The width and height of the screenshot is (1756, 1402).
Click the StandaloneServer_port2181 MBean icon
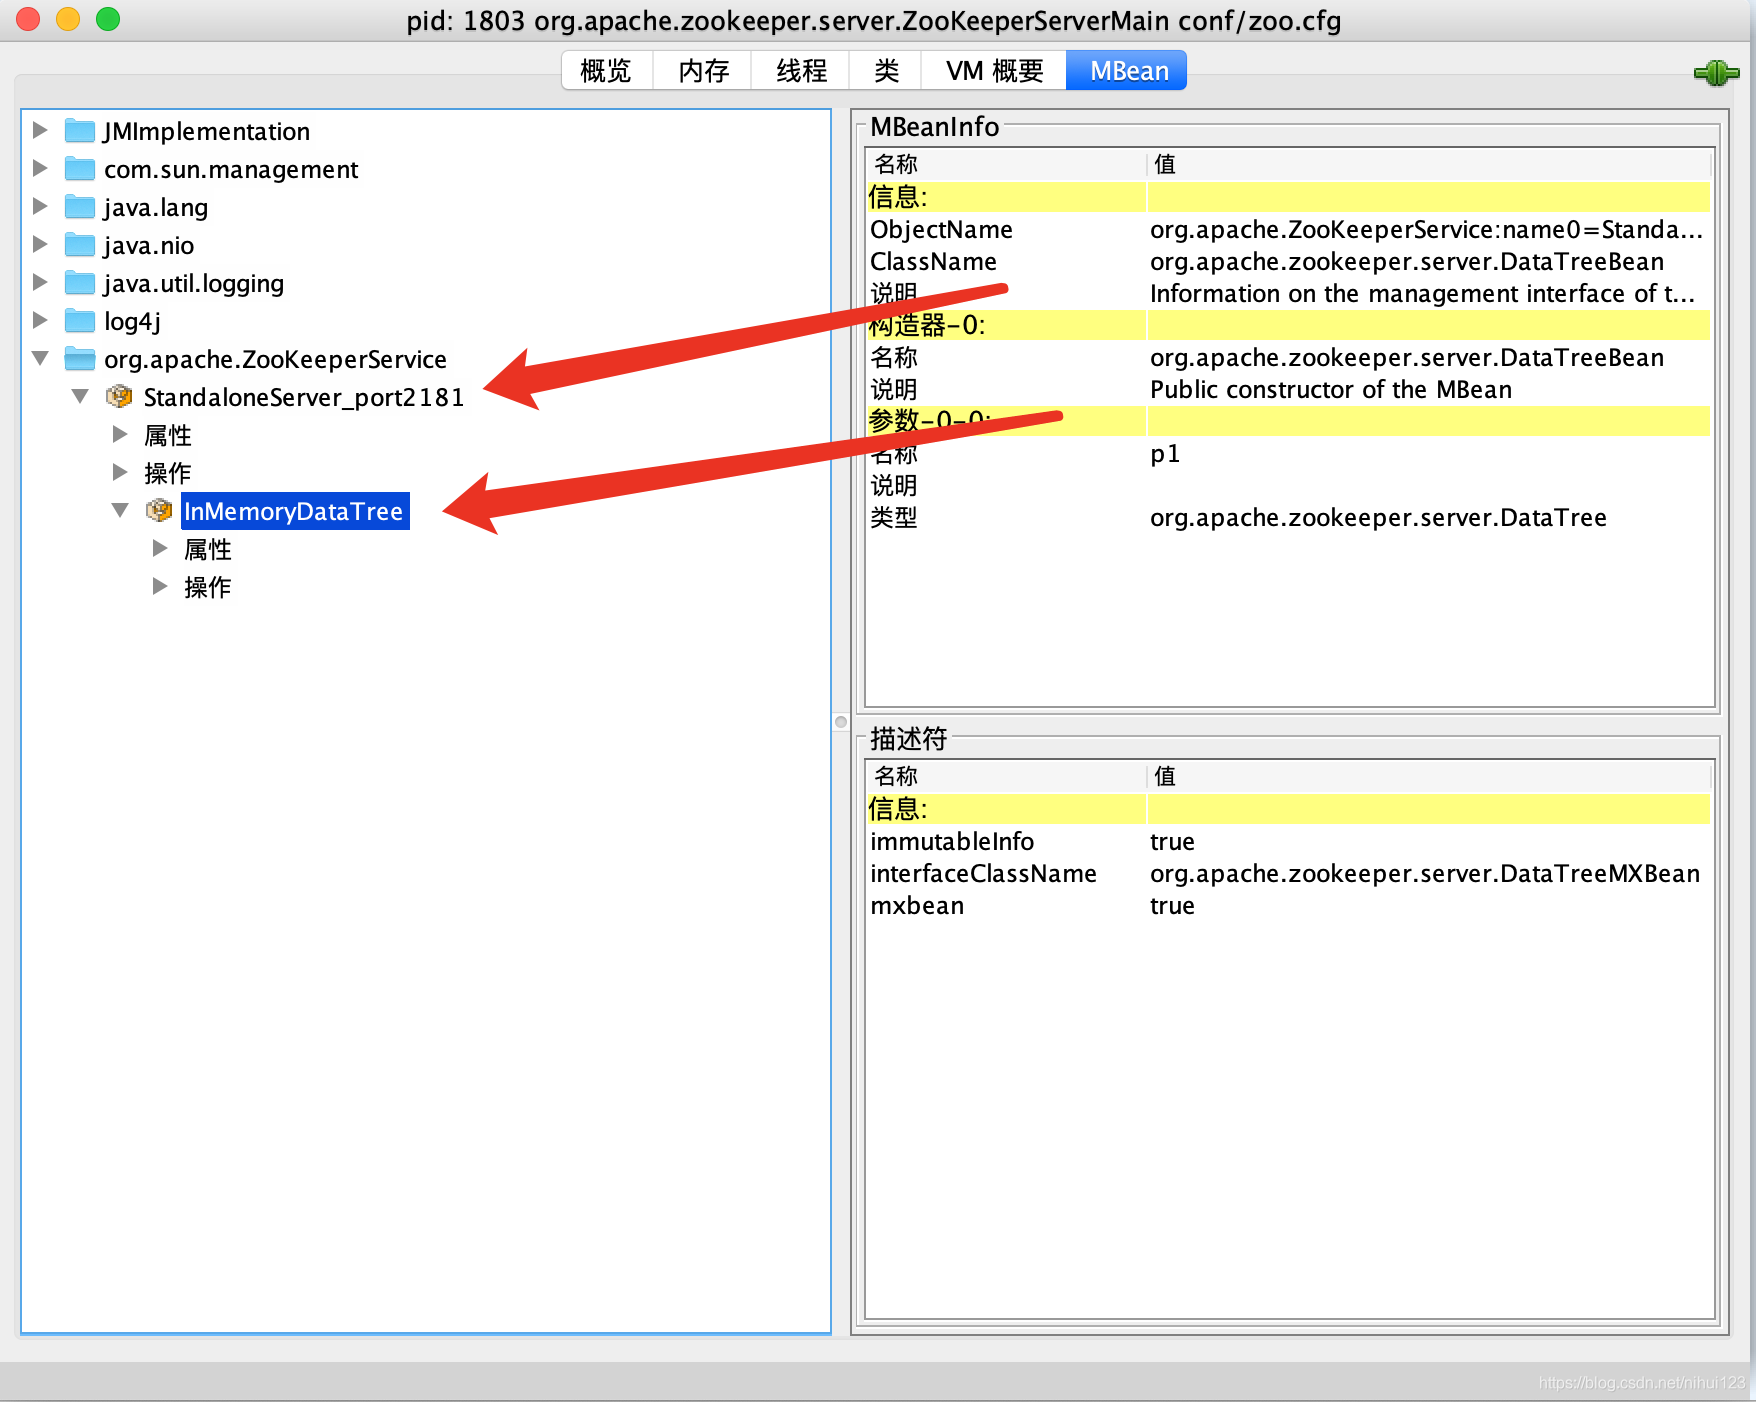(x=119, y=397)
